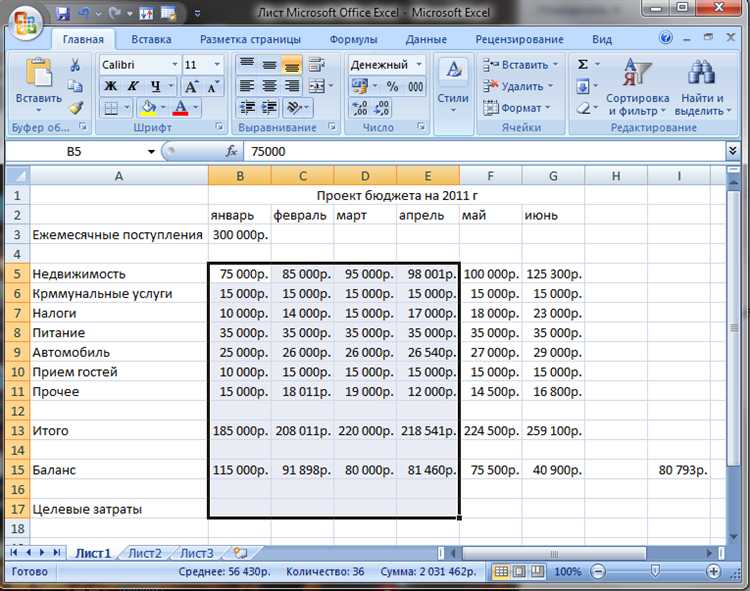Toggle Bold formatting (Ж)

111,87
